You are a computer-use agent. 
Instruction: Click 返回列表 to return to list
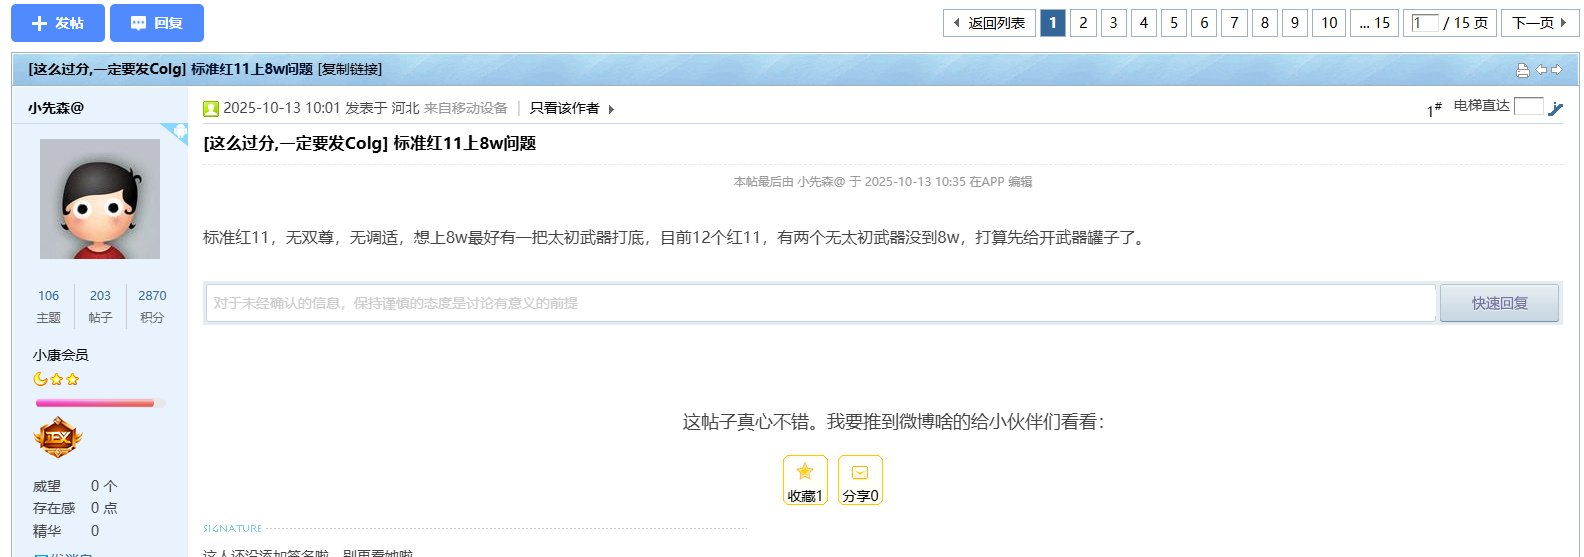[x=989, y=23]
